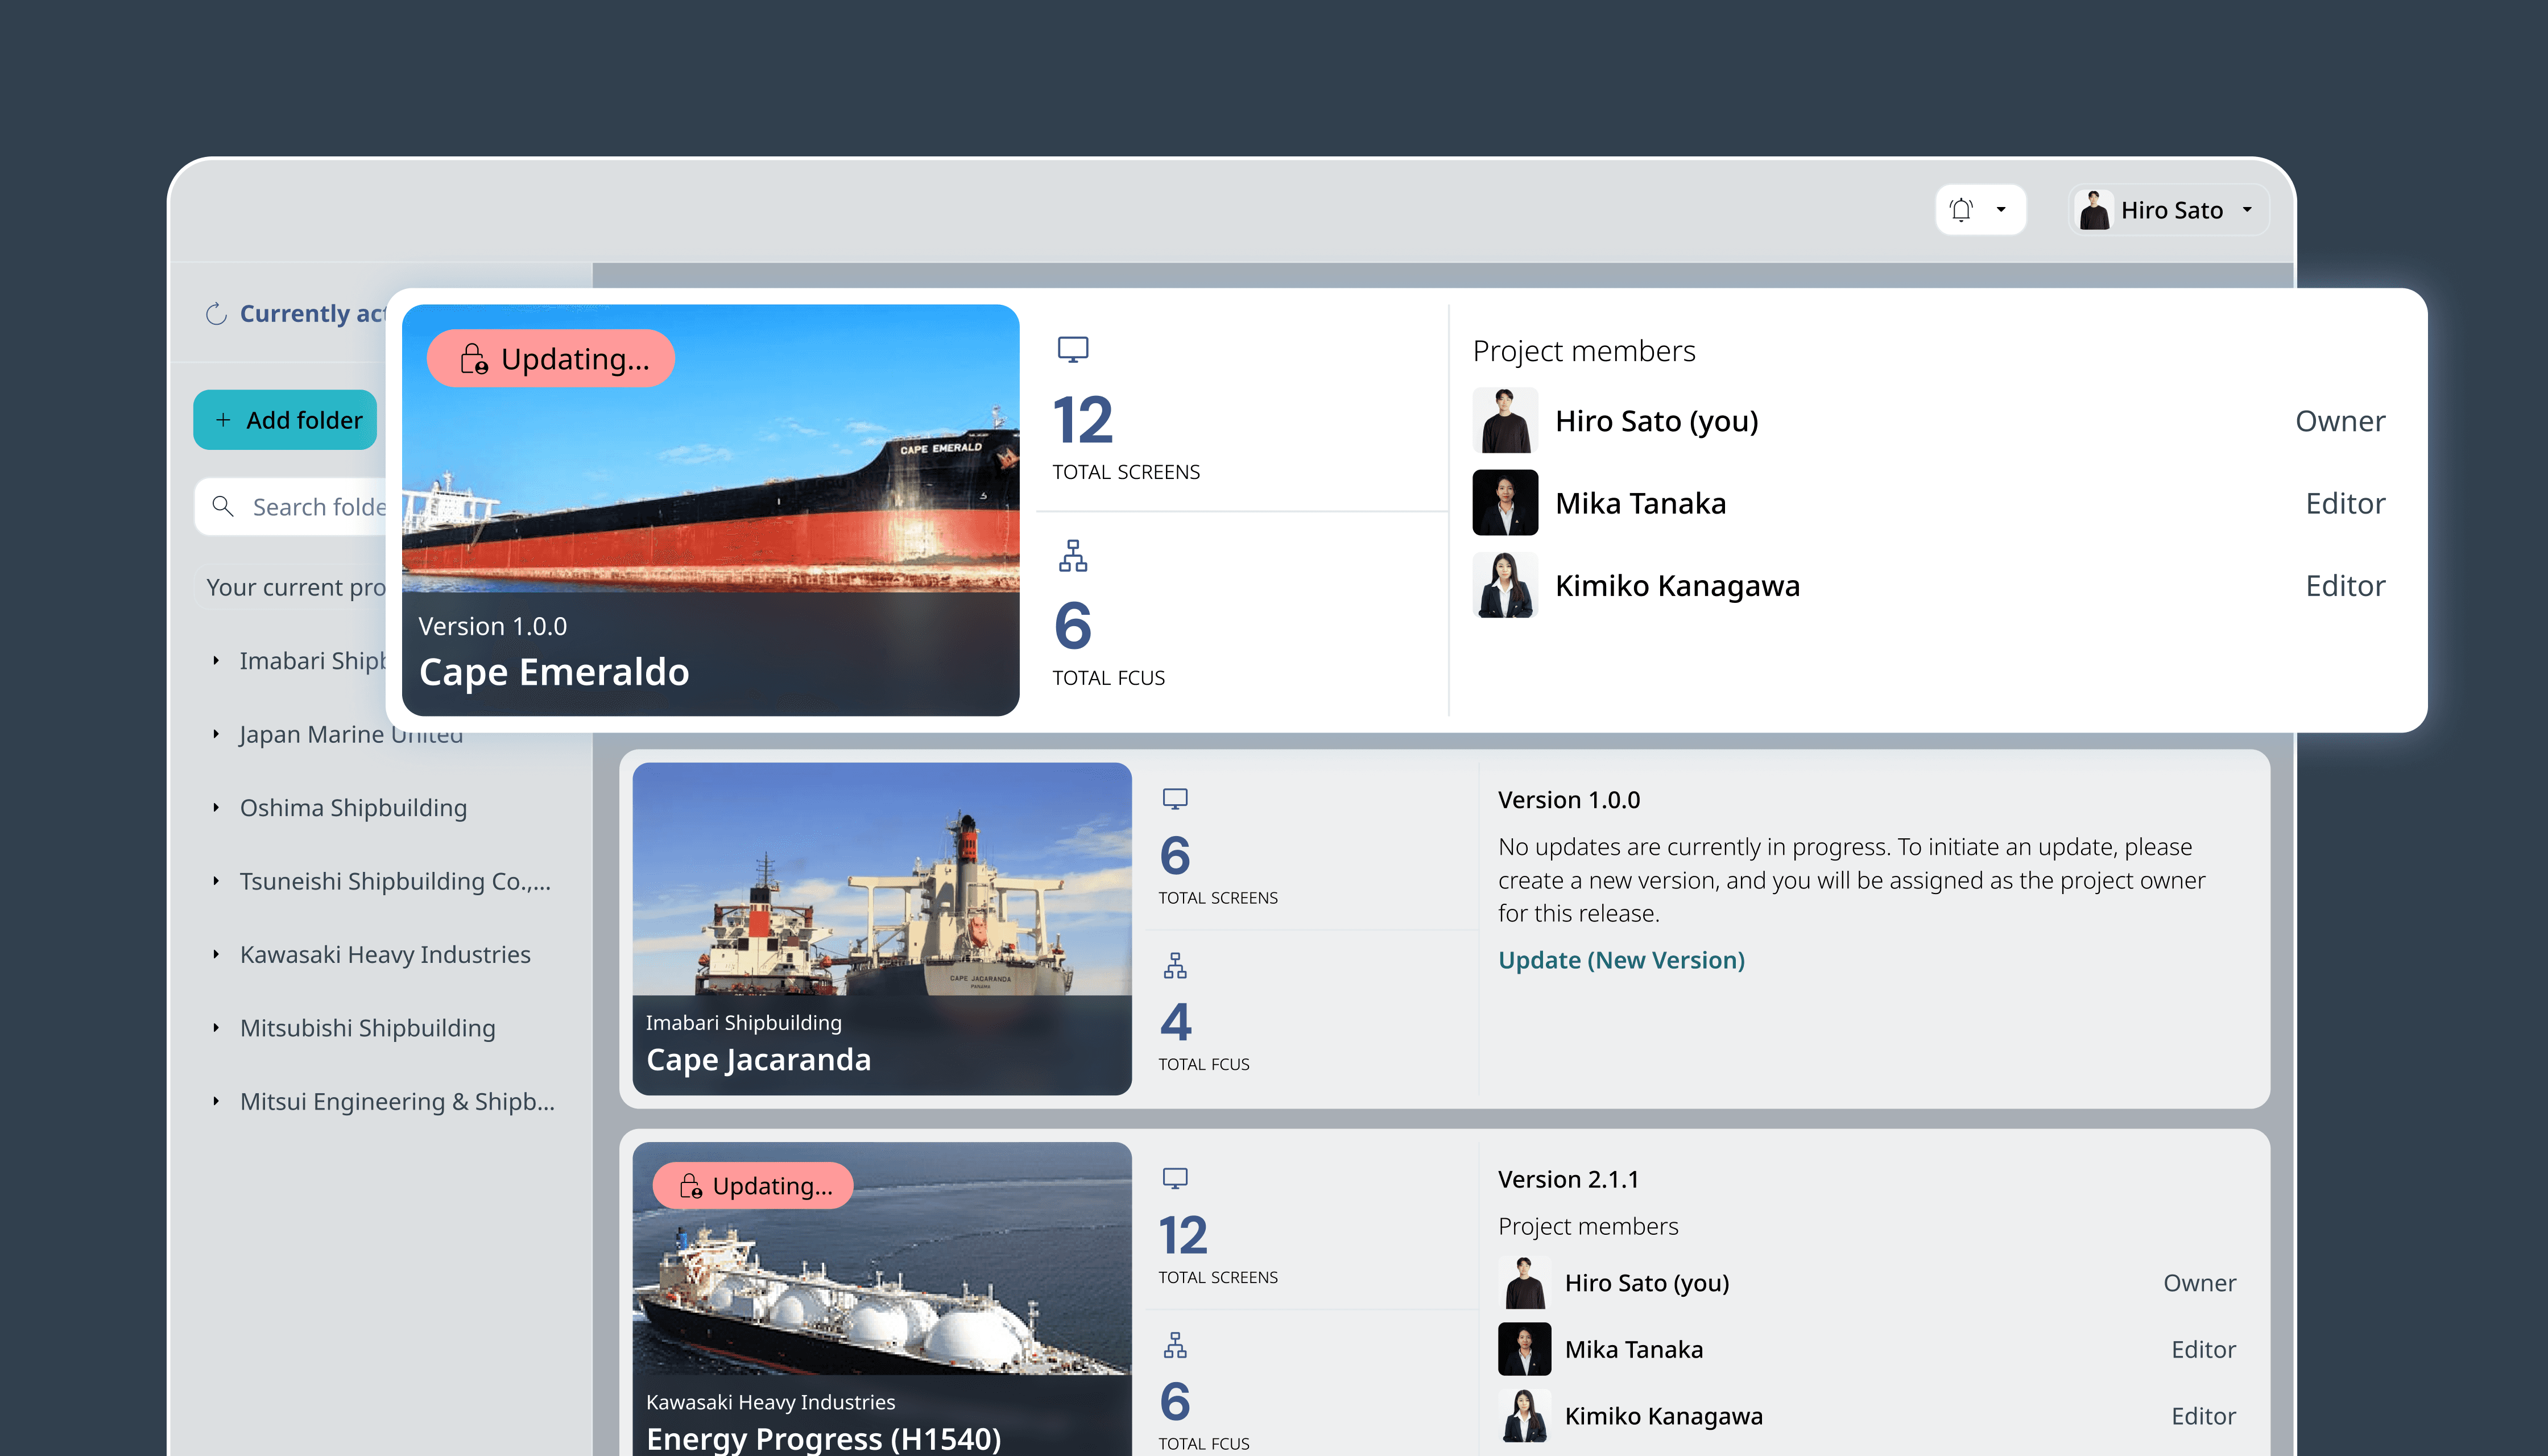Click the monitor icon above 12 Total Screens
Image resolution: width=2548 pixels, height=1456 pixels.
tap(1072, 349)
